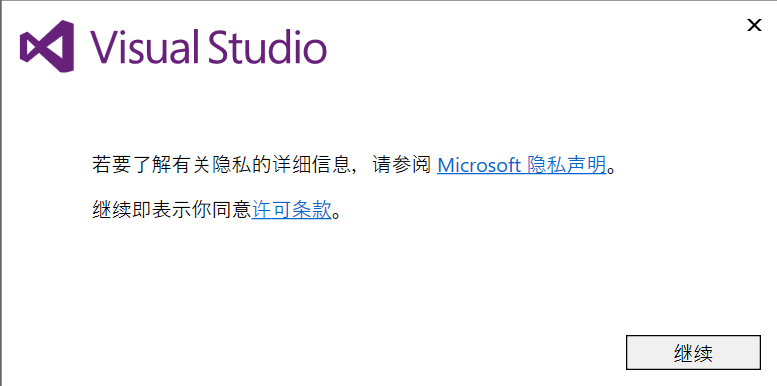The width and height of the screenshot is (777, 386).
Task: Click the purple Visual Studio logo icon
Action: click(47, 46)
